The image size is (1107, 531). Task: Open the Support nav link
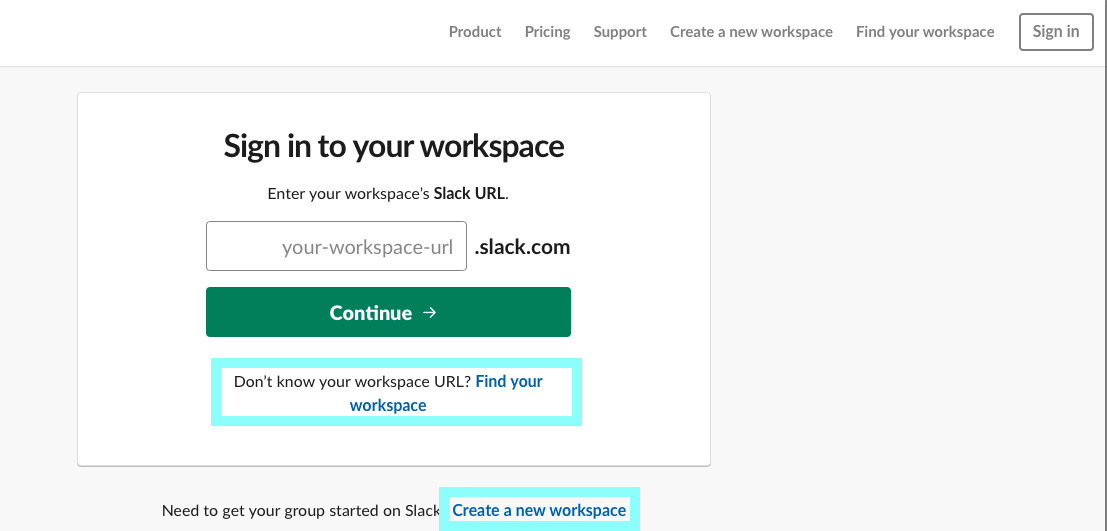pyautogui.click(x=620, y=32)
